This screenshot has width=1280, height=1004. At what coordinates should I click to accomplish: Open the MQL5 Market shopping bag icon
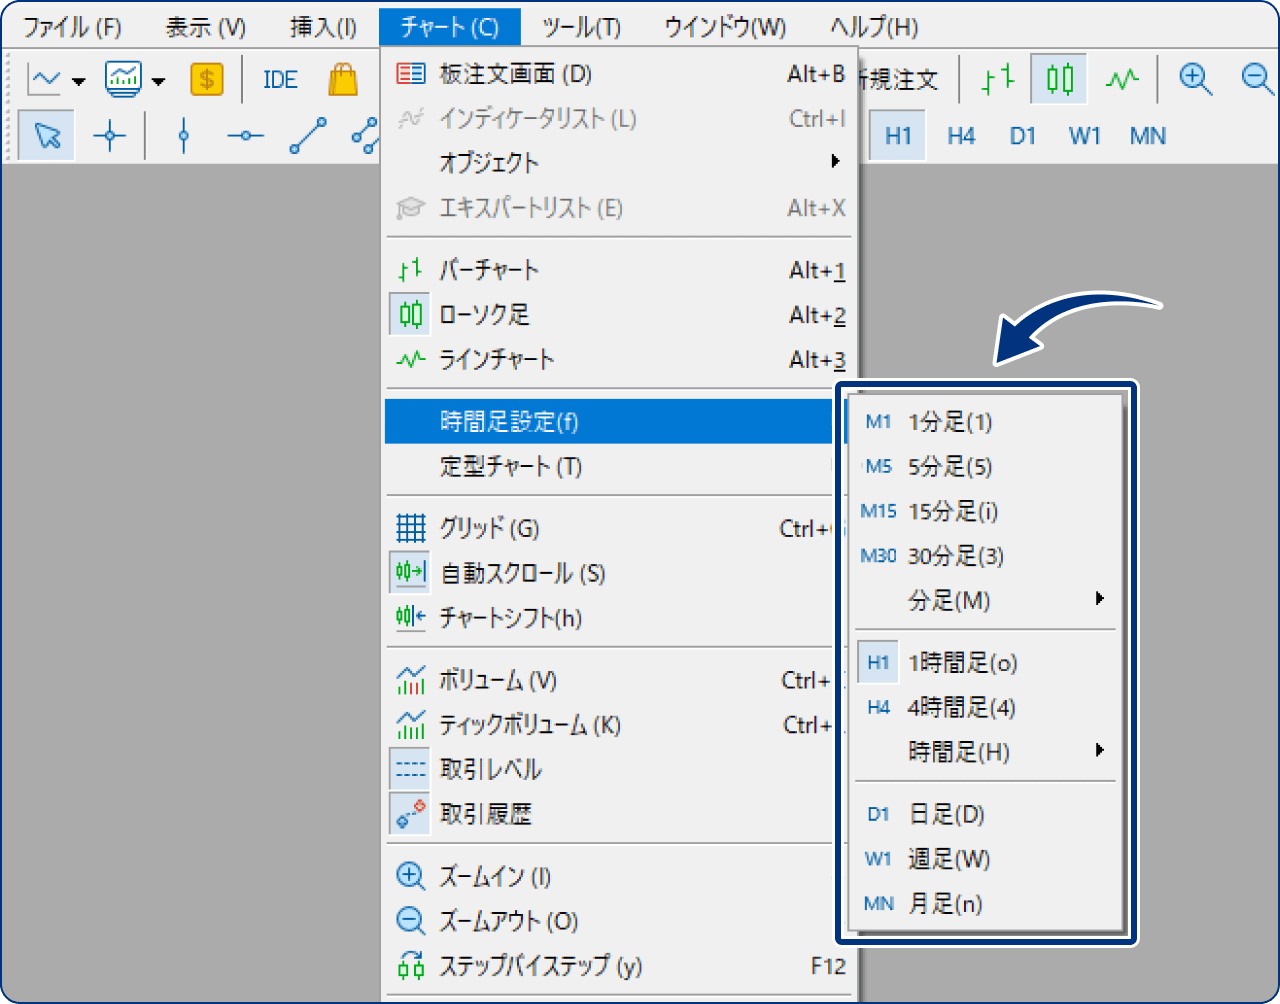pos(343,79)
